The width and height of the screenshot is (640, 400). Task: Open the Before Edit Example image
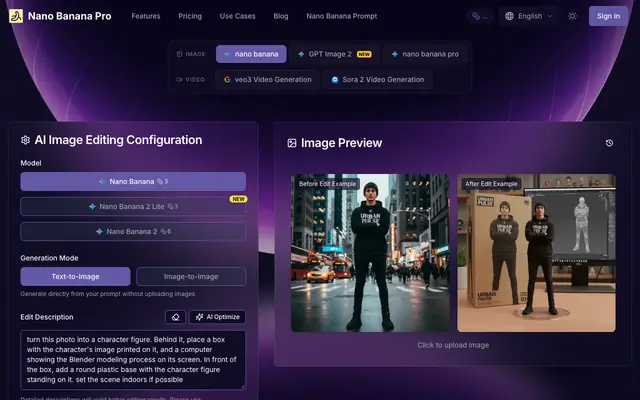370,253
